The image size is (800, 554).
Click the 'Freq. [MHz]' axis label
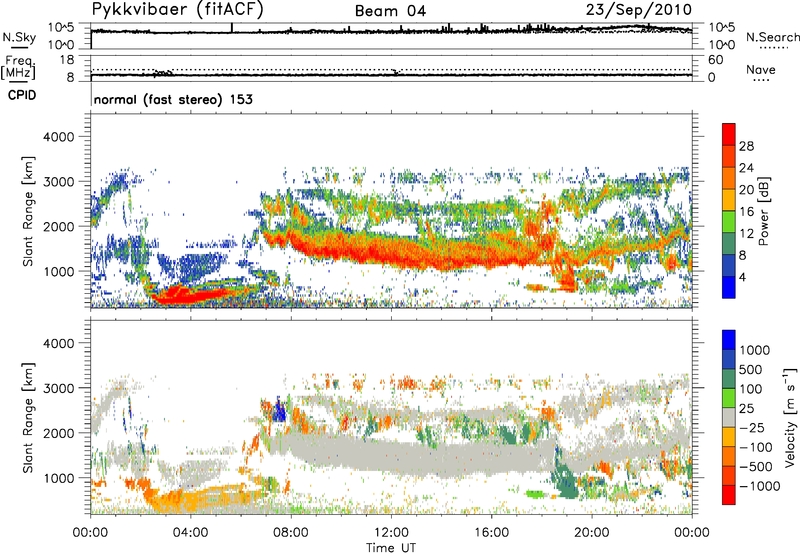(x=18, y=68)
